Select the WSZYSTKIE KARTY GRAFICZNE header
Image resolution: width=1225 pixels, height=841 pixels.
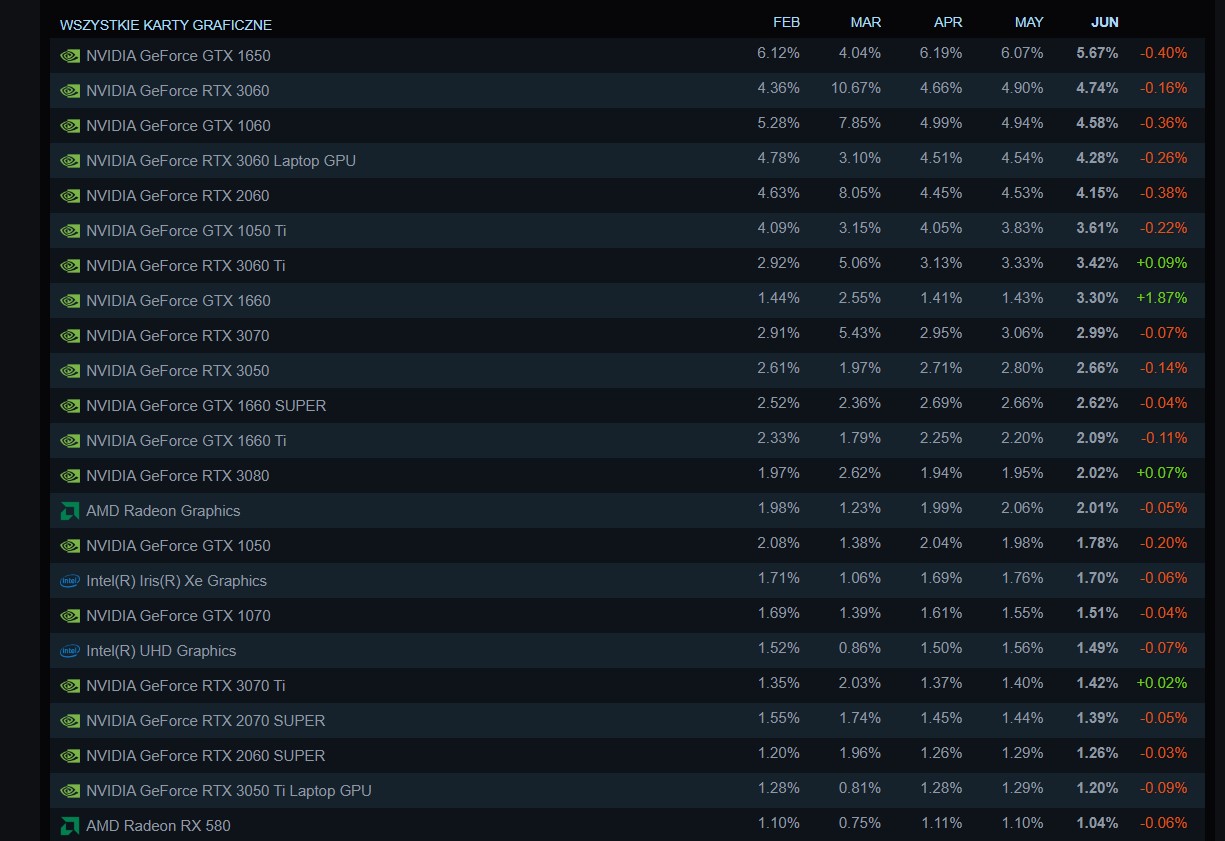pyautogui.click(x=166, y=25)
